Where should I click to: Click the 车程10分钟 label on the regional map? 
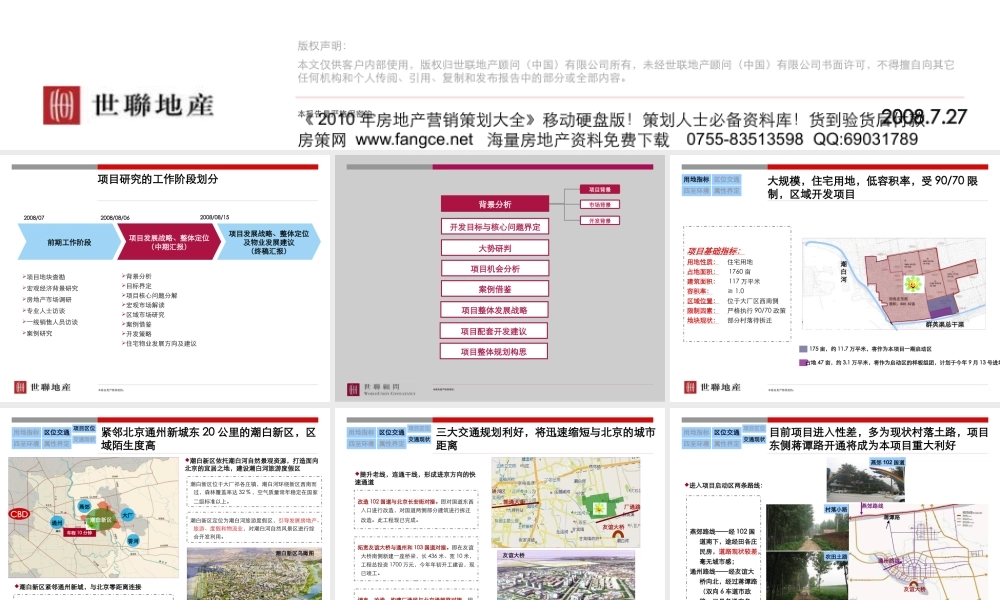(80, 532)
